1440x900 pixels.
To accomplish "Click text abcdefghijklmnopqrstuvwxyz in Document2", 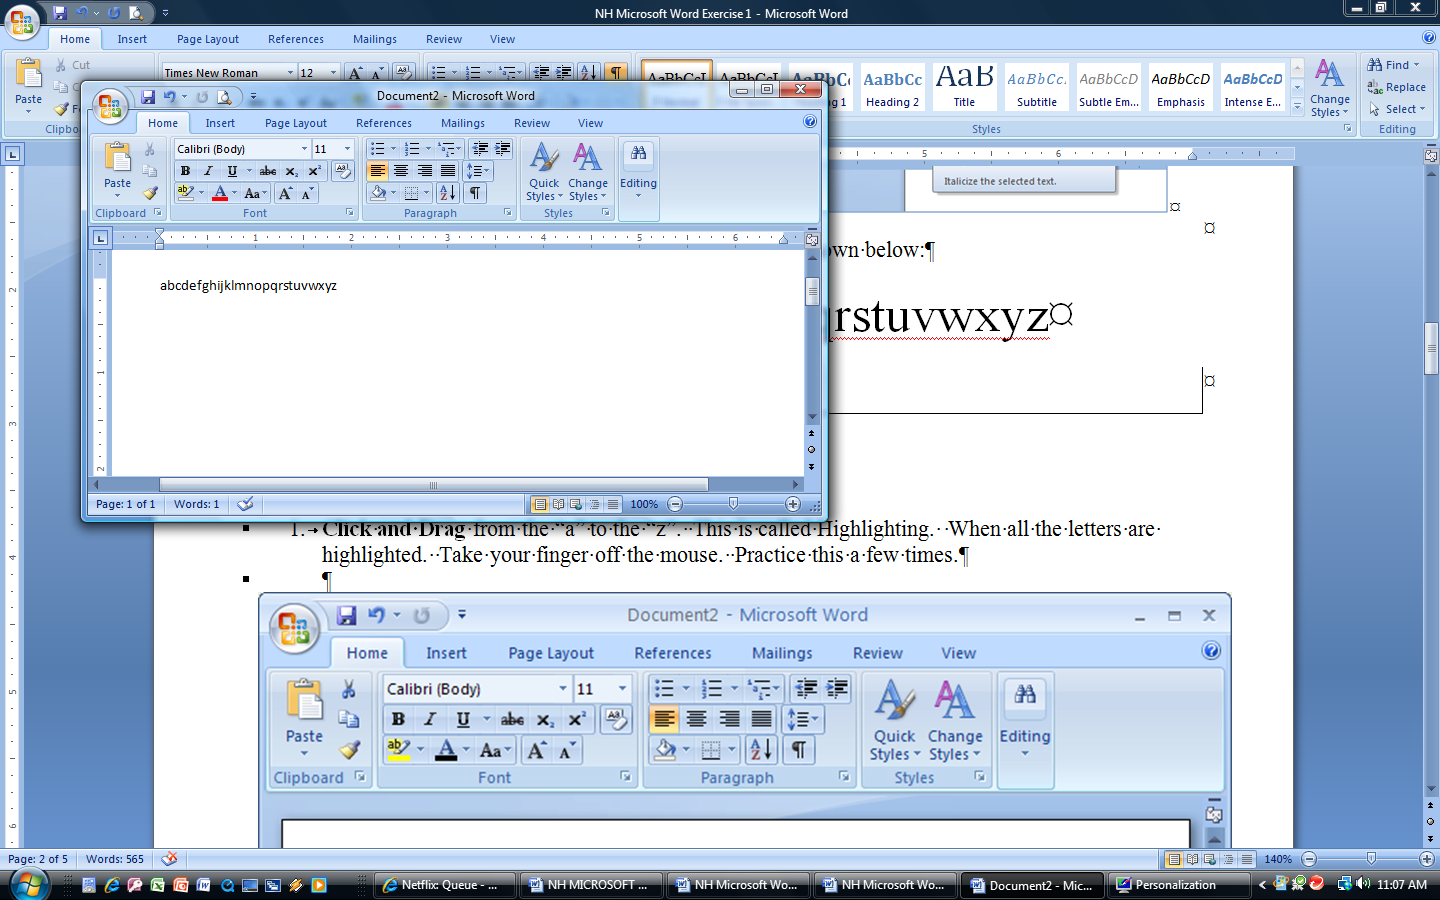I will (x=248, y=286).
